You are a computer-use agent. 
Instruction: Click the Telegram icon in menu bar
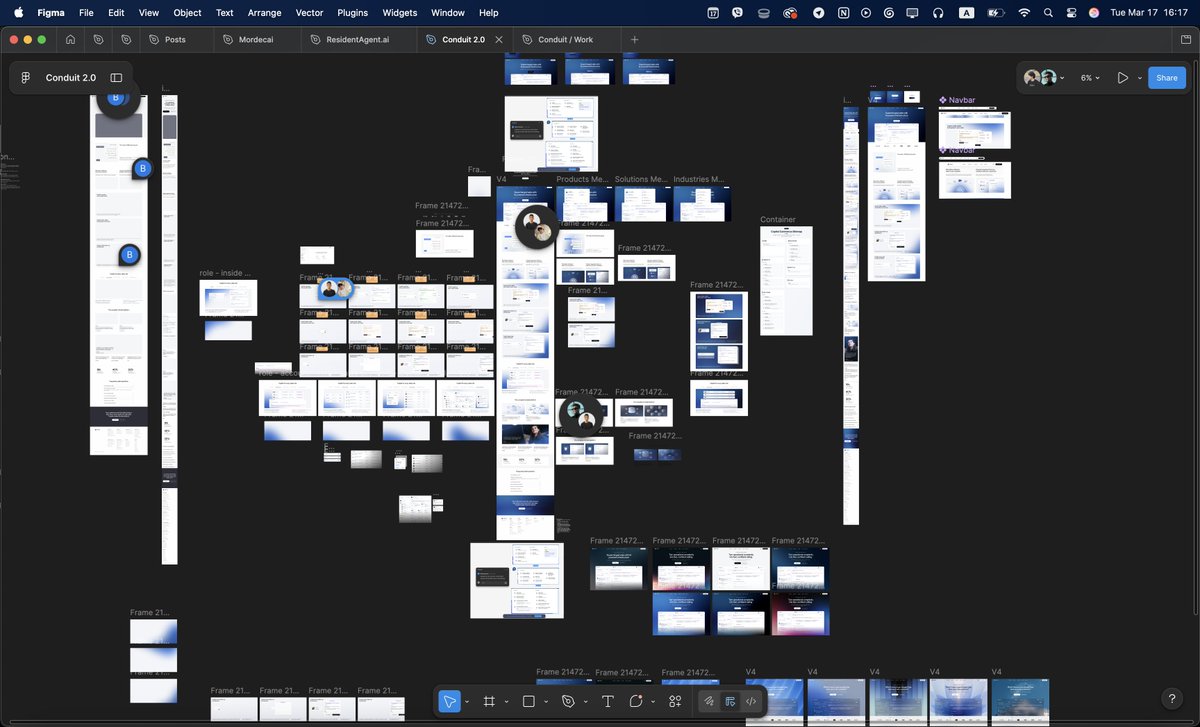[818, 13]
